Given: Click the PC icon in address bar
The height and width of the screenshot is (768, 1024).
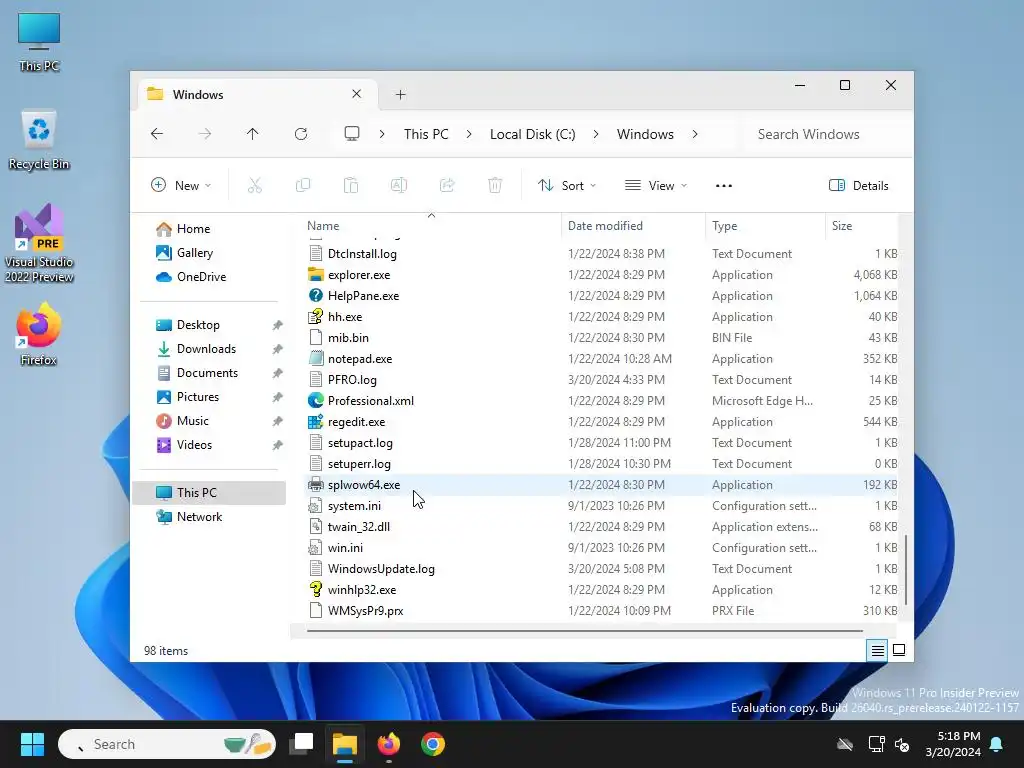Looking at the screenshot, I should click(x=352, y=134).
